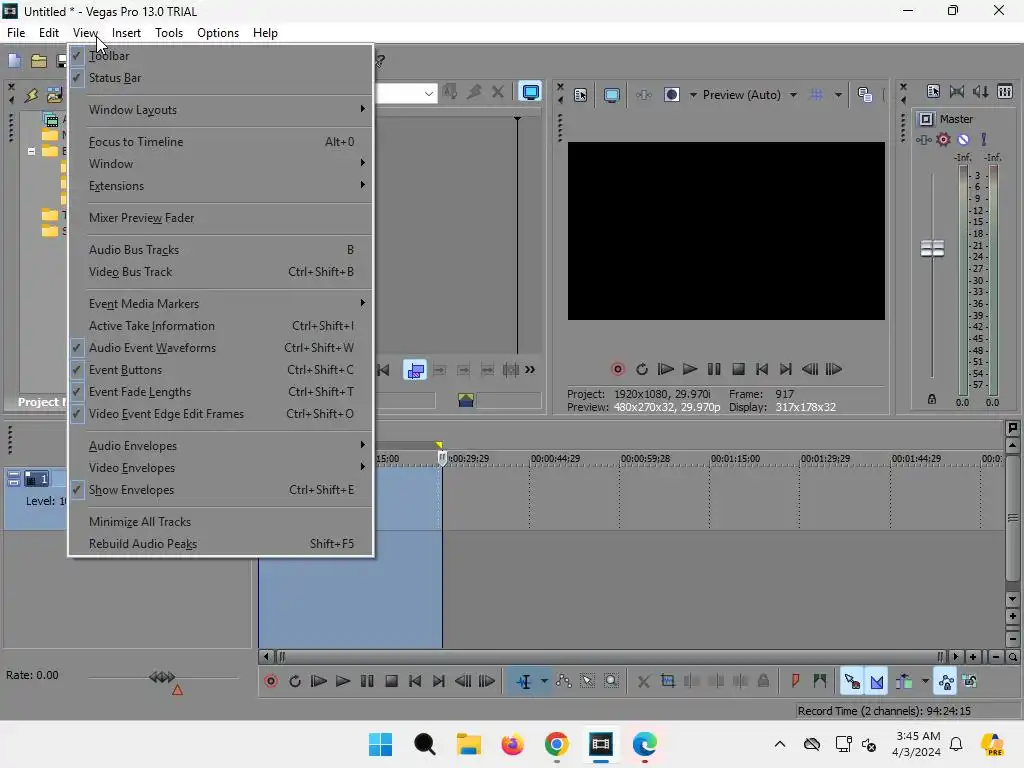The height and width of the screenshot is (768, 1024).
Task: Expand Window Layouts submenu
Action: coord(220,110)
